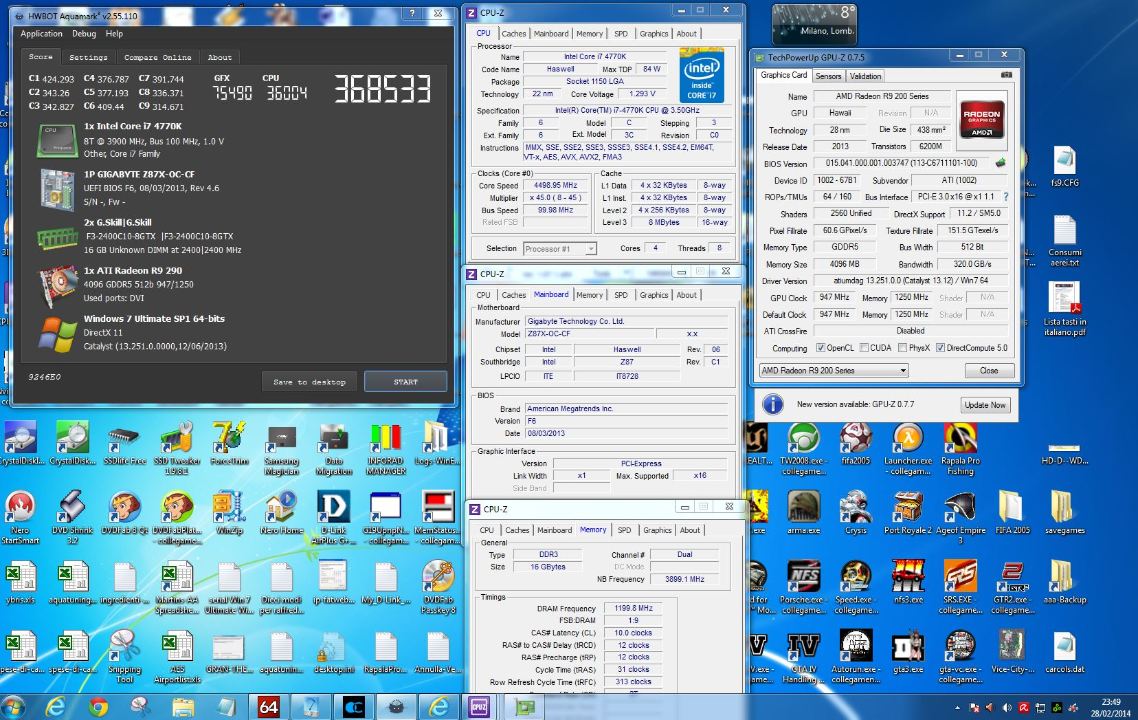The height and width of the screenshot is (720, 1138).
Task: Click the About tab in the Mainboard CPU-Z window
Action: click(687, 295)
